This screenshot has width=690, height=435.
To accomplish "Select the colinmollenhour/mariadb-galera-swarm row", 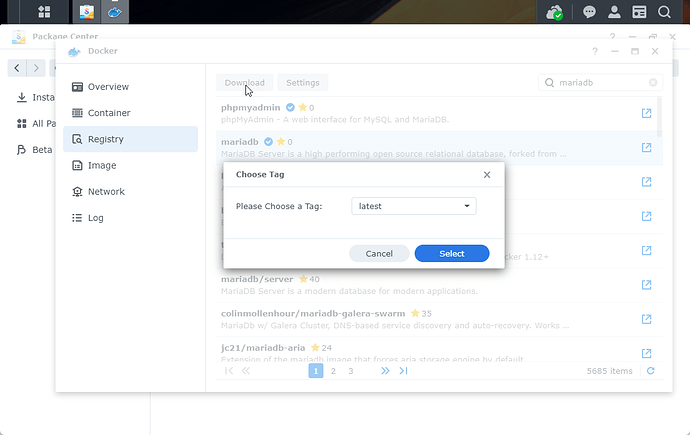I will (x=439, y=319).
